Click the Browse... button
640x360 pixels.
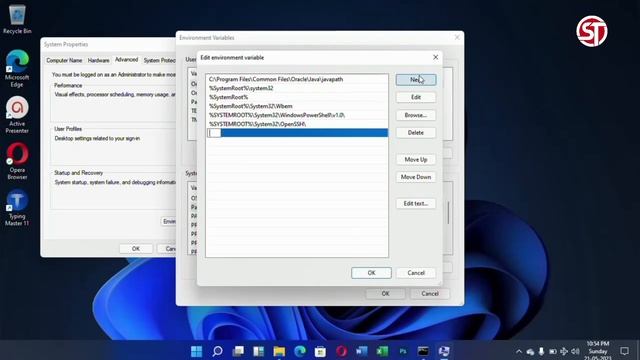coord(416,115)
